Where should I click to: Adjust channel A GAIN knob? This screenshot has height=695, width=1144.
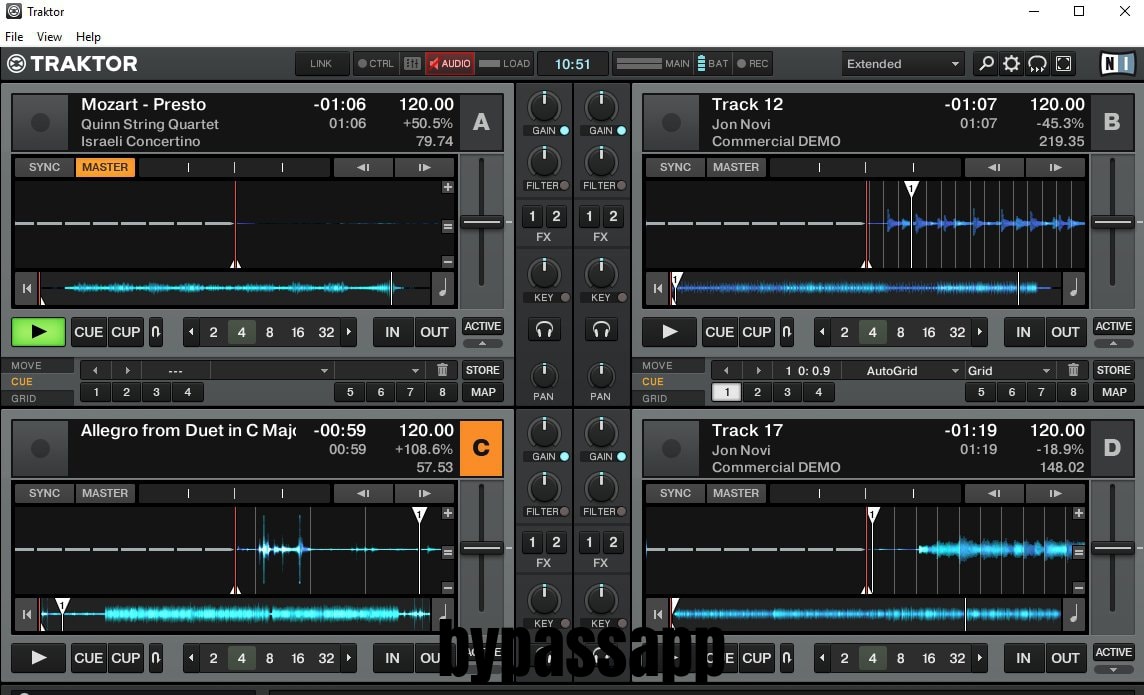[x=544, y=106]
